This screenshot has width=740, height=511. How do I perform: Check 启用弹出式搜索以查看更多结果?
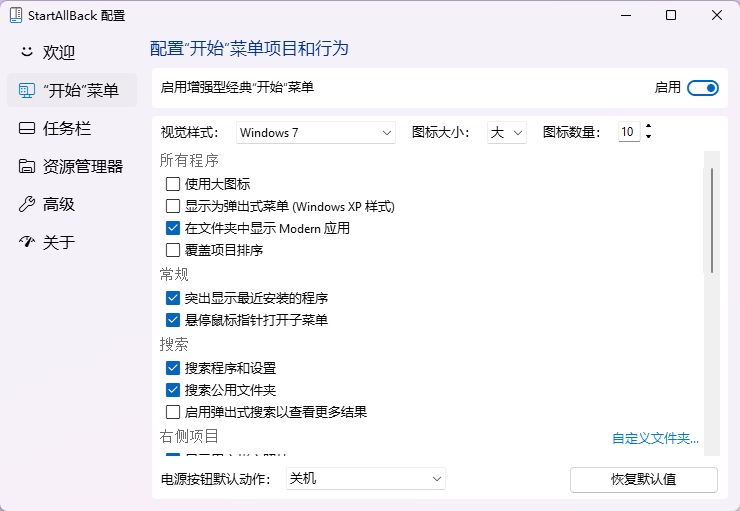pos(173,412)
